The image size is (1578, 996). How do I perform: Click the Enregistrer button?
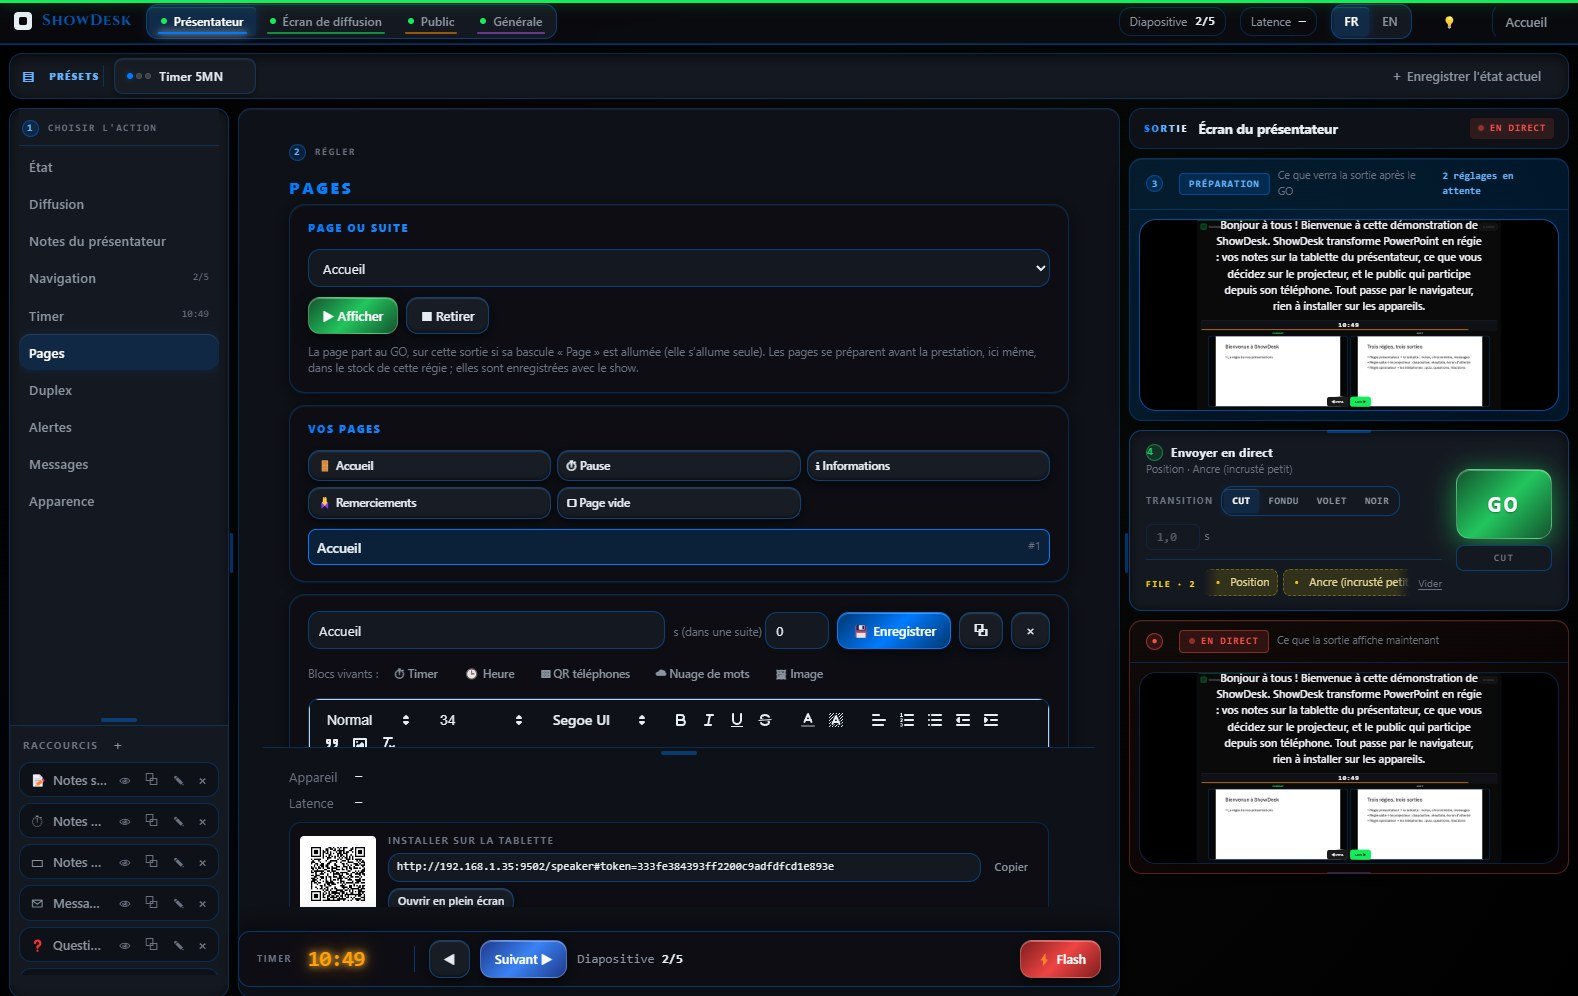(894, 631)
